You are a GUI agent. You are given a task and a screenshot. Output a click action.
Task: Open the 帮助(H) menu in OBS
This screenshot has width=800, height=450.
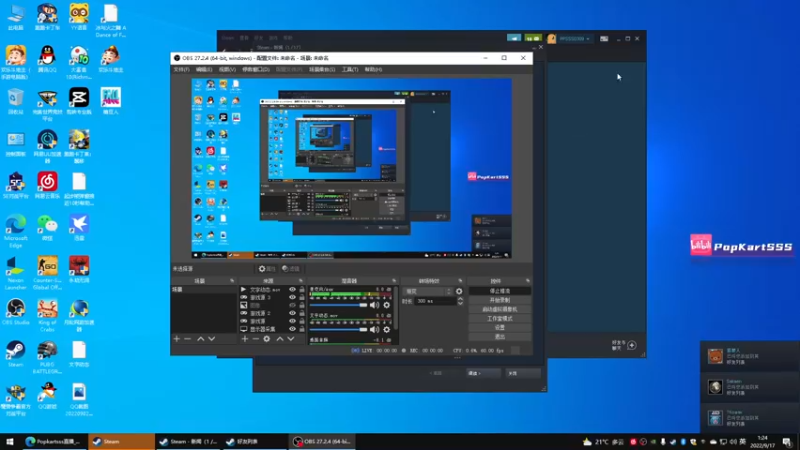click(373, 69)
